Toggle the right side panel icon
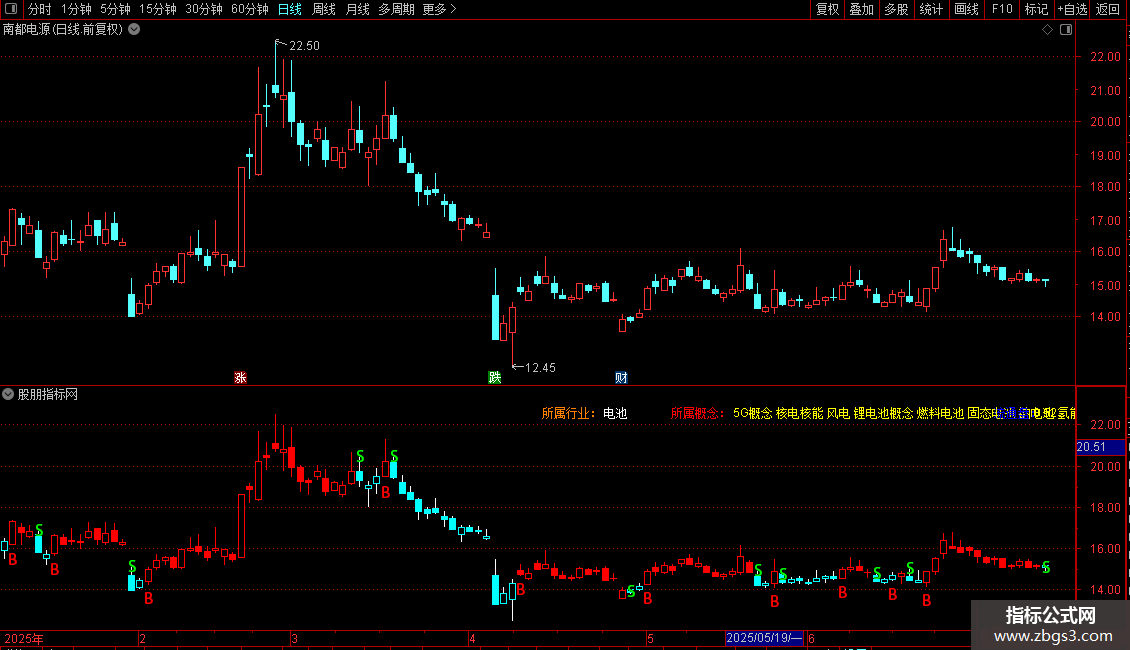This screenshot has width=1130, height=650. pos(1066,30)
